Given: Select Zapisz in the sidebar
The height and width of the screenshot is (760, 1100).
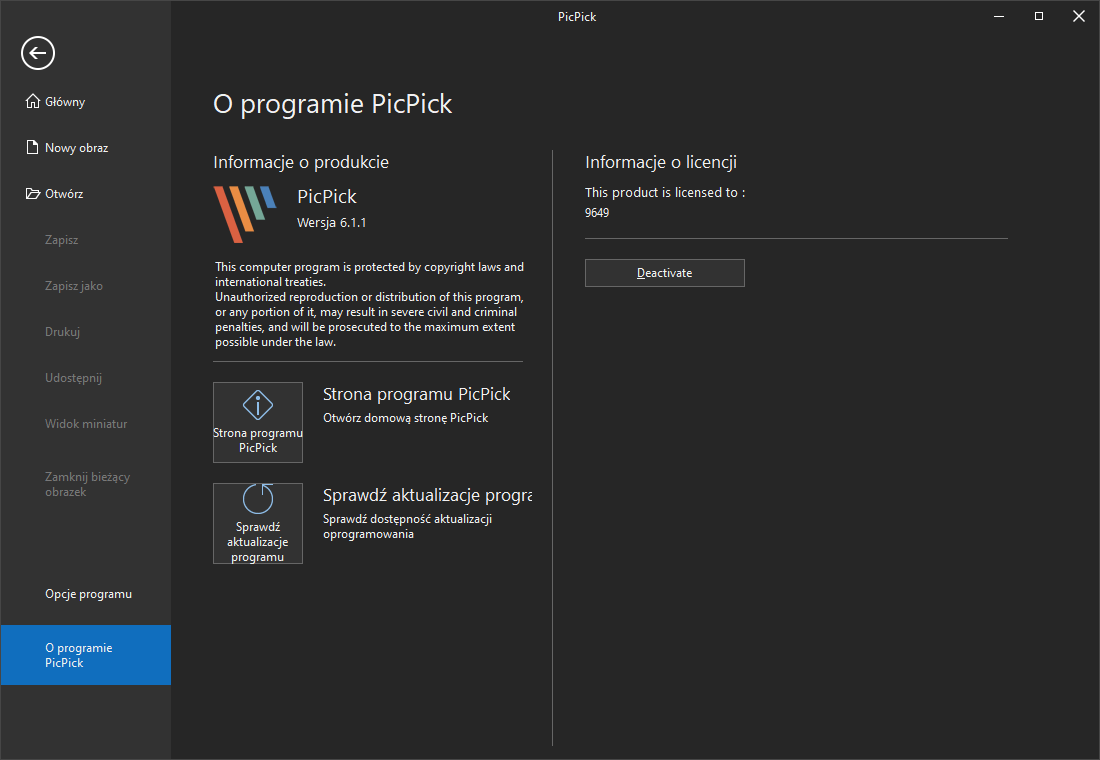Looking at the screenshot, I should 62,240.
